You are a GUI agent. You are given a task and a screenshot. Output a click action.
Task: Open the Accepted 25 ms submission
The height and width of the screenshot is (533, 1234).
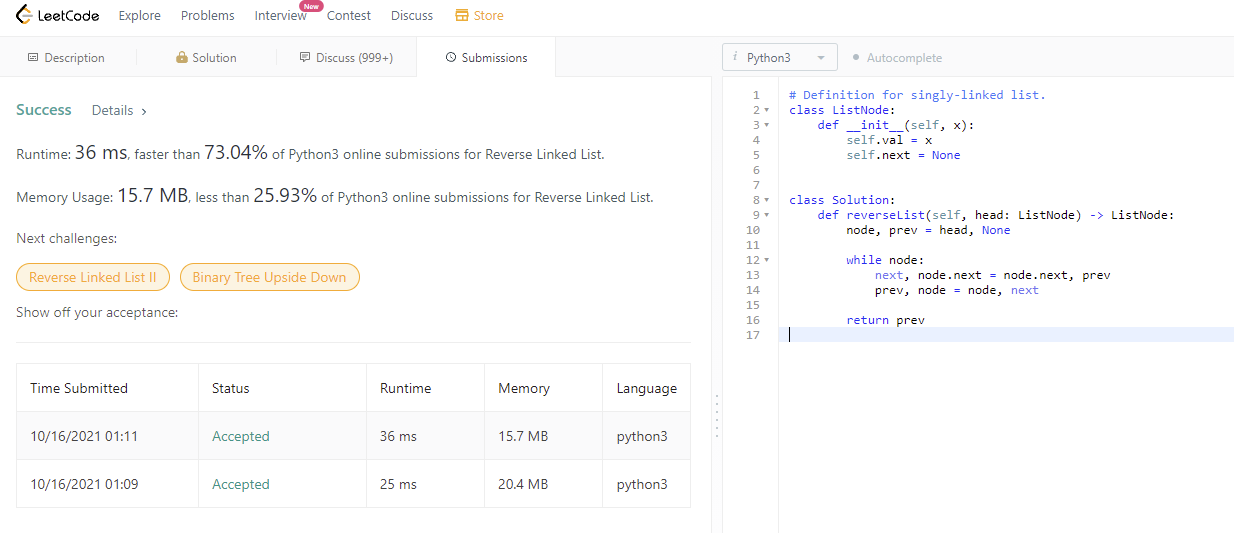click(240, 484)
